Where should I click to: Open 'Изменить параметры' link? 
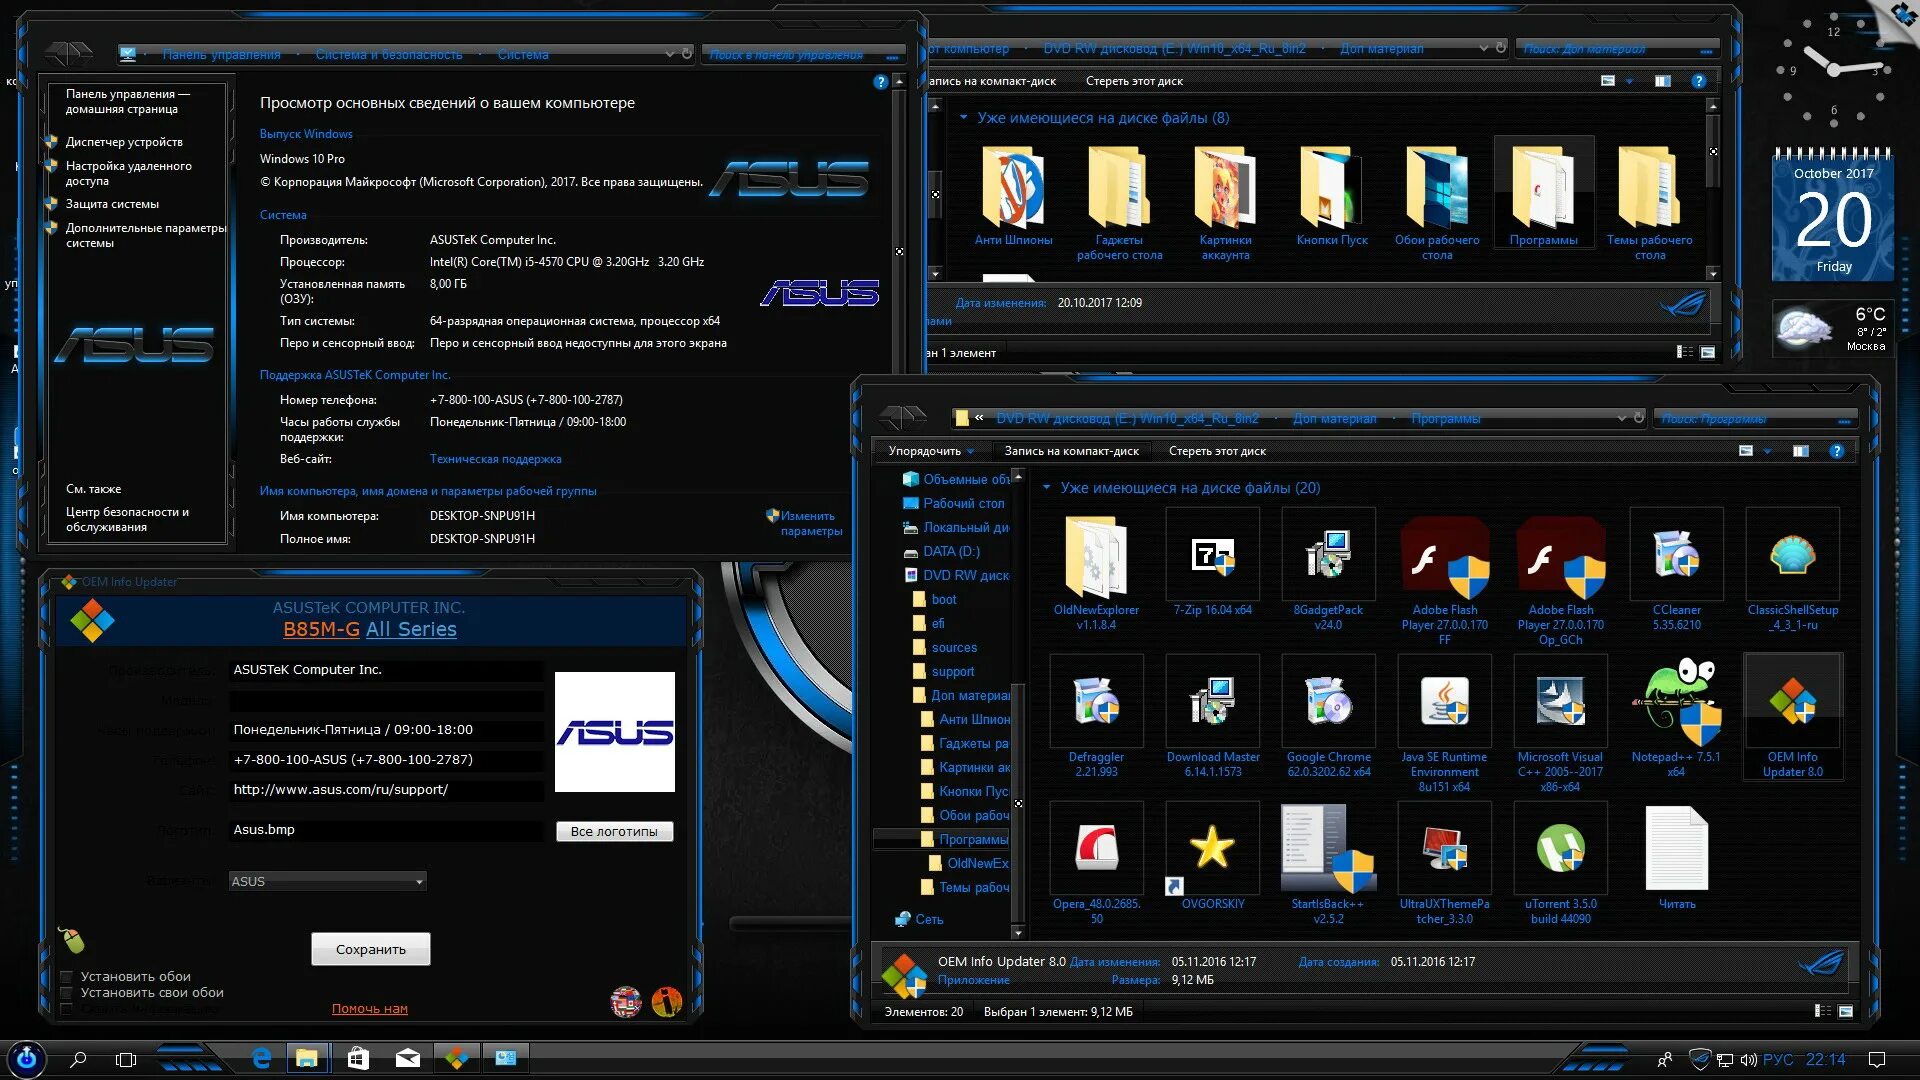click(x=811, y=524)
